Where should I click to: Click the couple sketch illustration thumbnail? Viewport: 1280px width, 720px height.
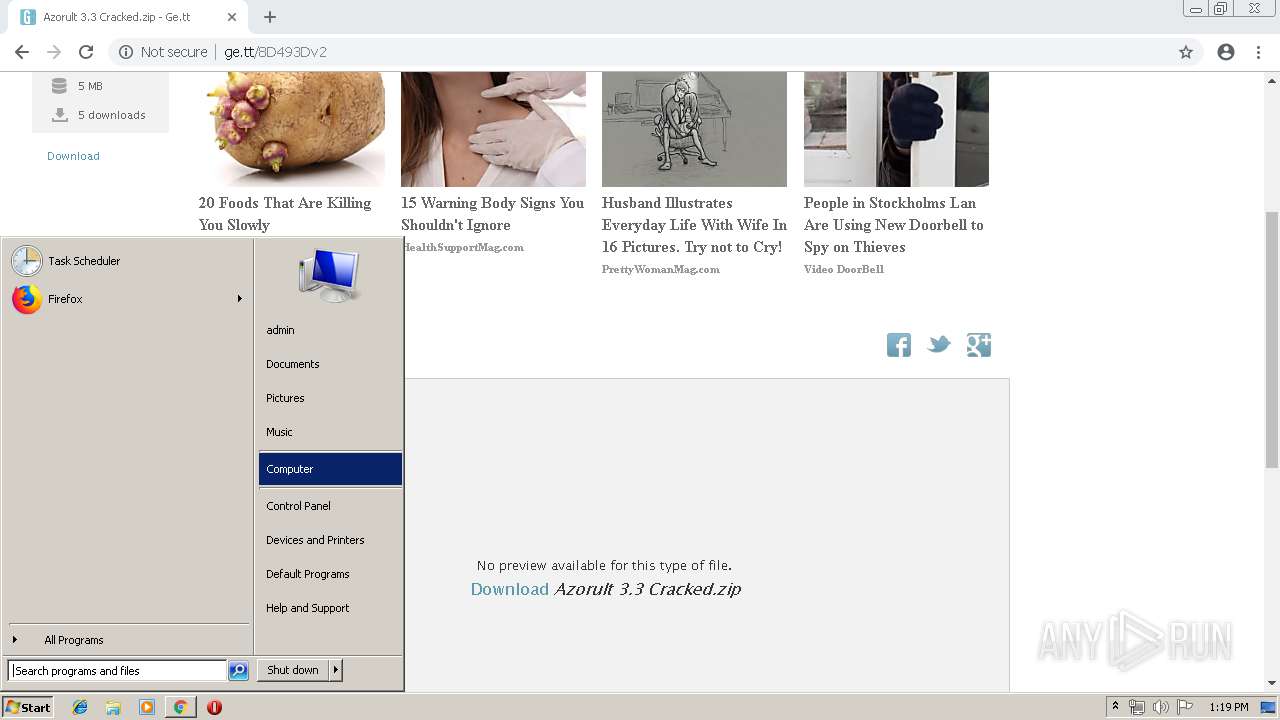click(x=694, y=129)
